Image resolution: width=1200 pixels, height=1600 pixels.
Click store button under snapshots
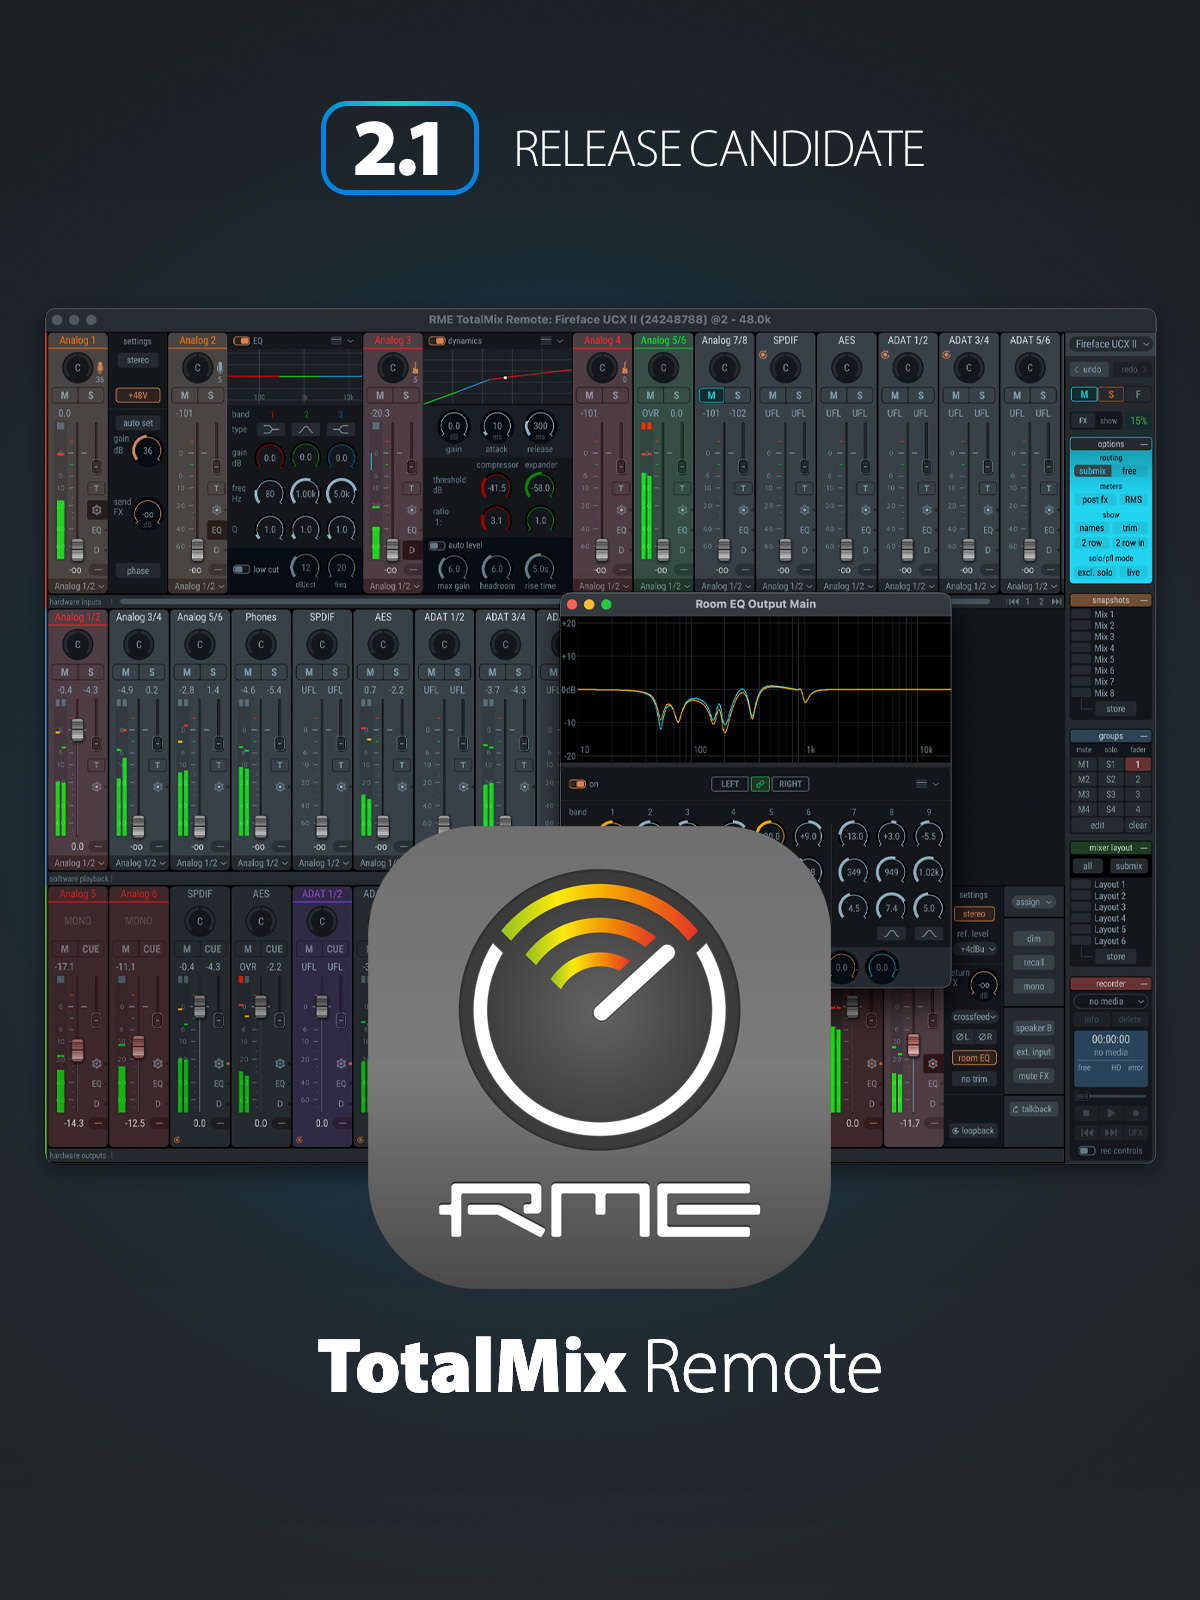pos(1116,709)
